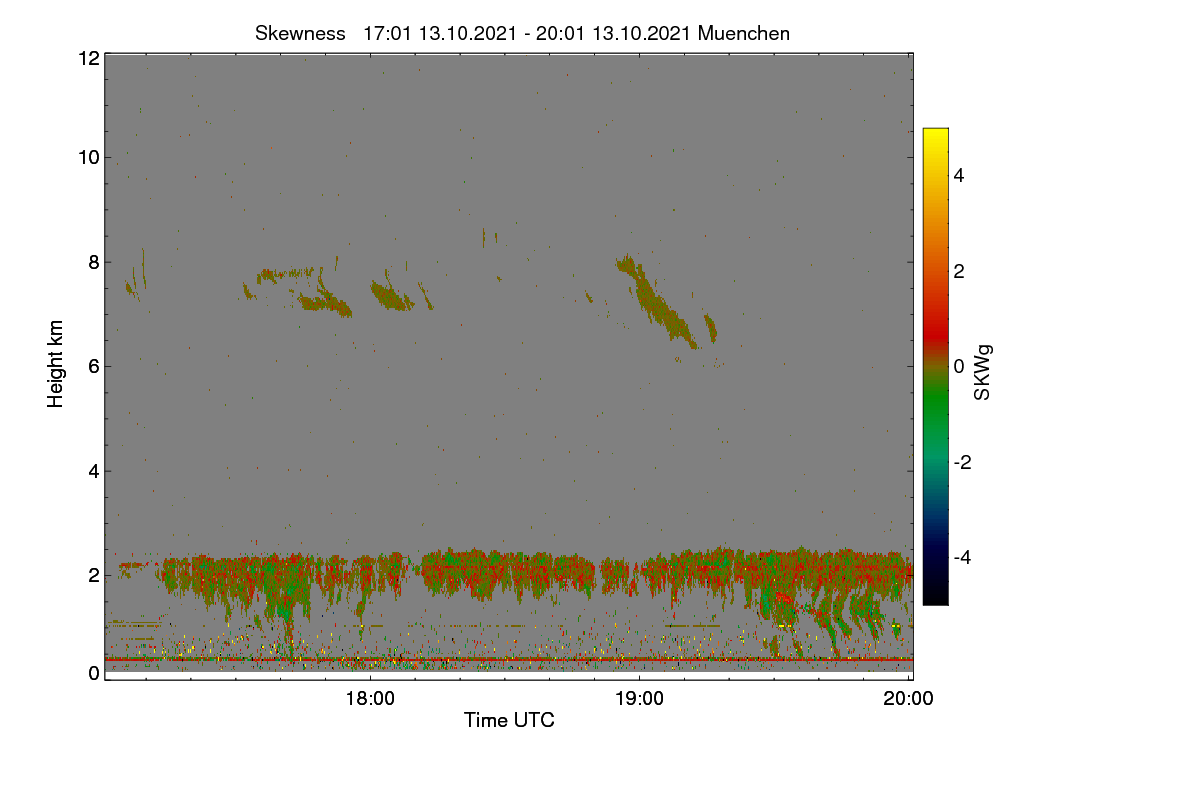Click the 19:00 time axis tick label
The image size is (1200, 800).
point(639,699)
